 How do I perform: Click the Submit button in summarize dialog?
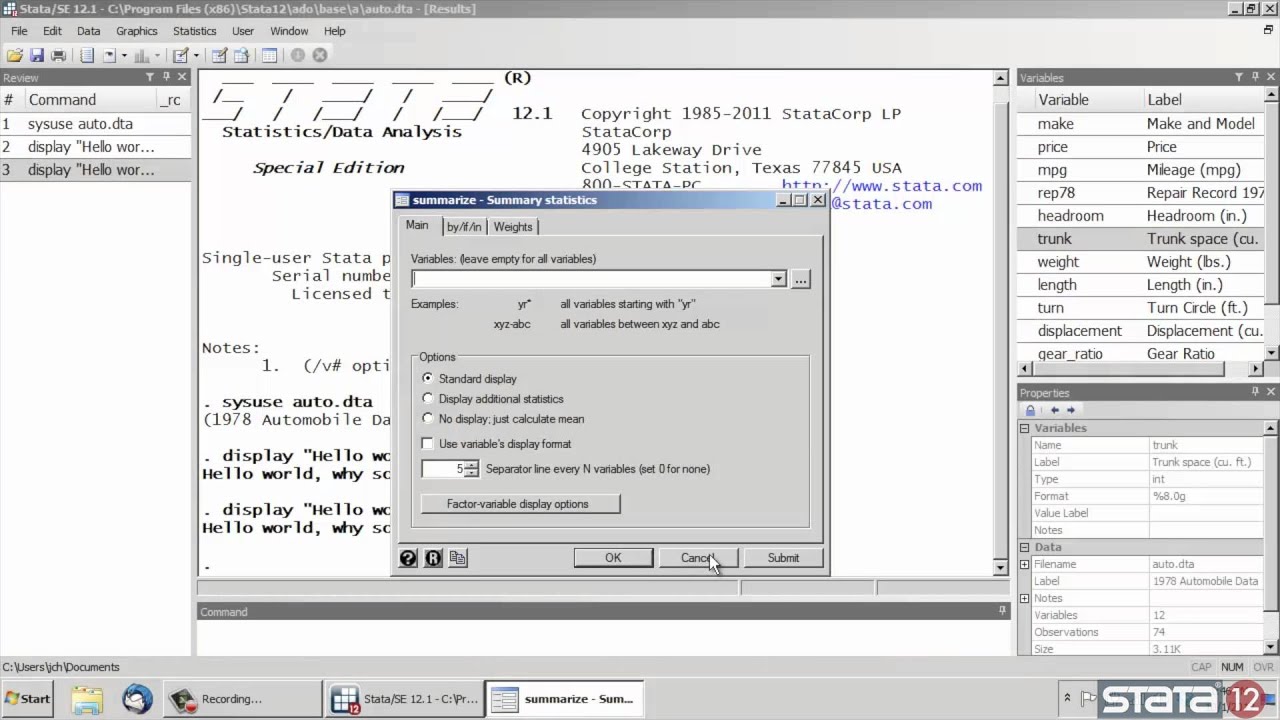[783, 558]
